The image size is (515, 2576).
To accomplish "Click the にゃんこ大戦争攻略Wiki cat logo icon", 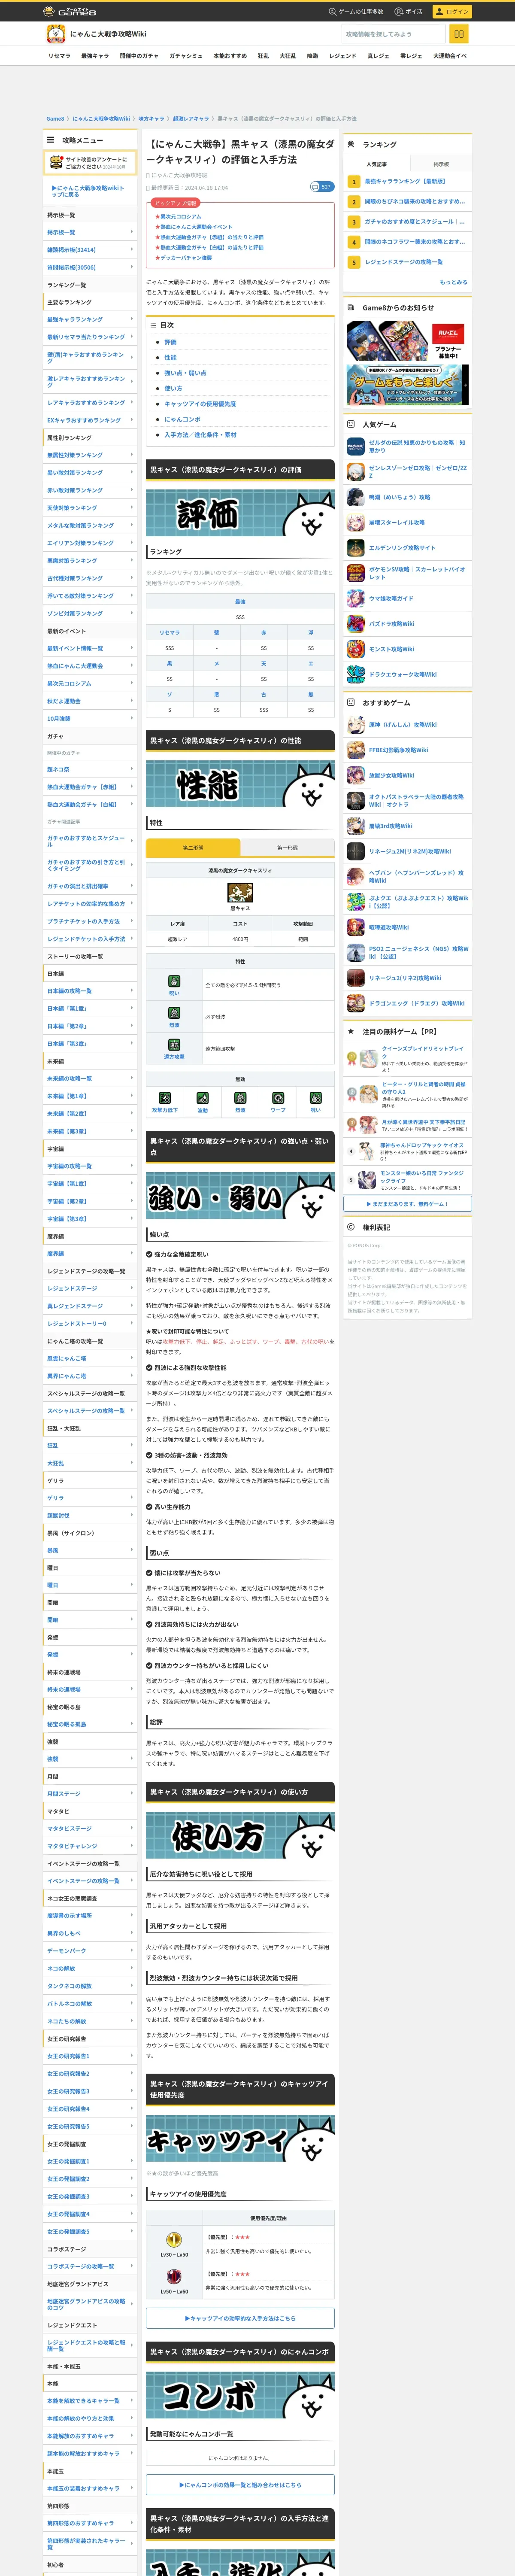I will coord(56,34).
